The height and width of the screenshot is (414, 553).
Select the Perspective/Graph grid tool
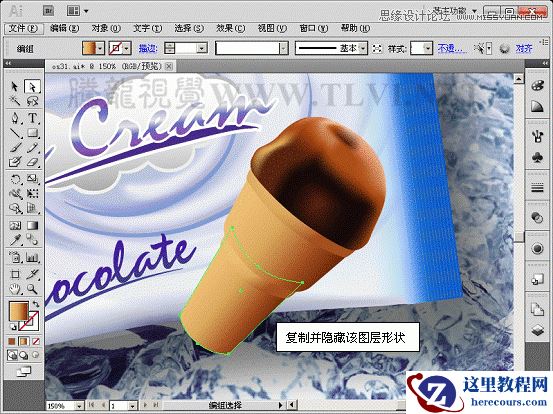point(32,208)
